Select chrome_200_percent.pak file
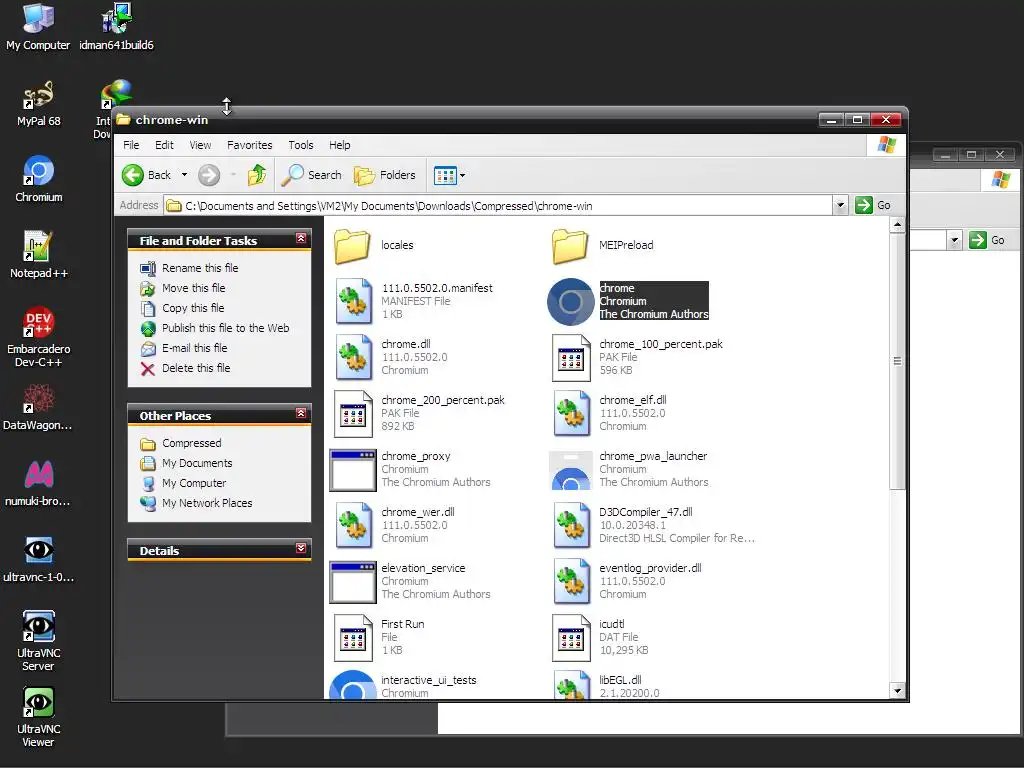Image resolution: width=1024 pixels, height=768 pixels. 419,413
